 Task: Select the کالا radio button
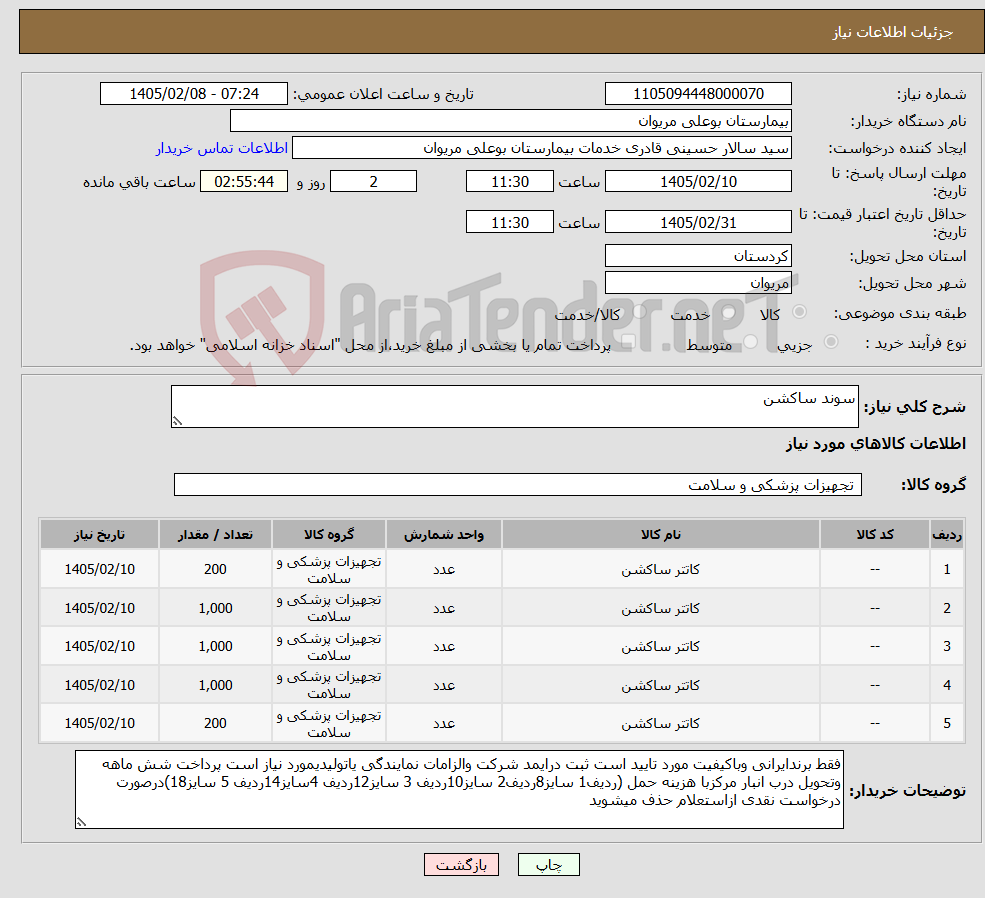(800, 311)
